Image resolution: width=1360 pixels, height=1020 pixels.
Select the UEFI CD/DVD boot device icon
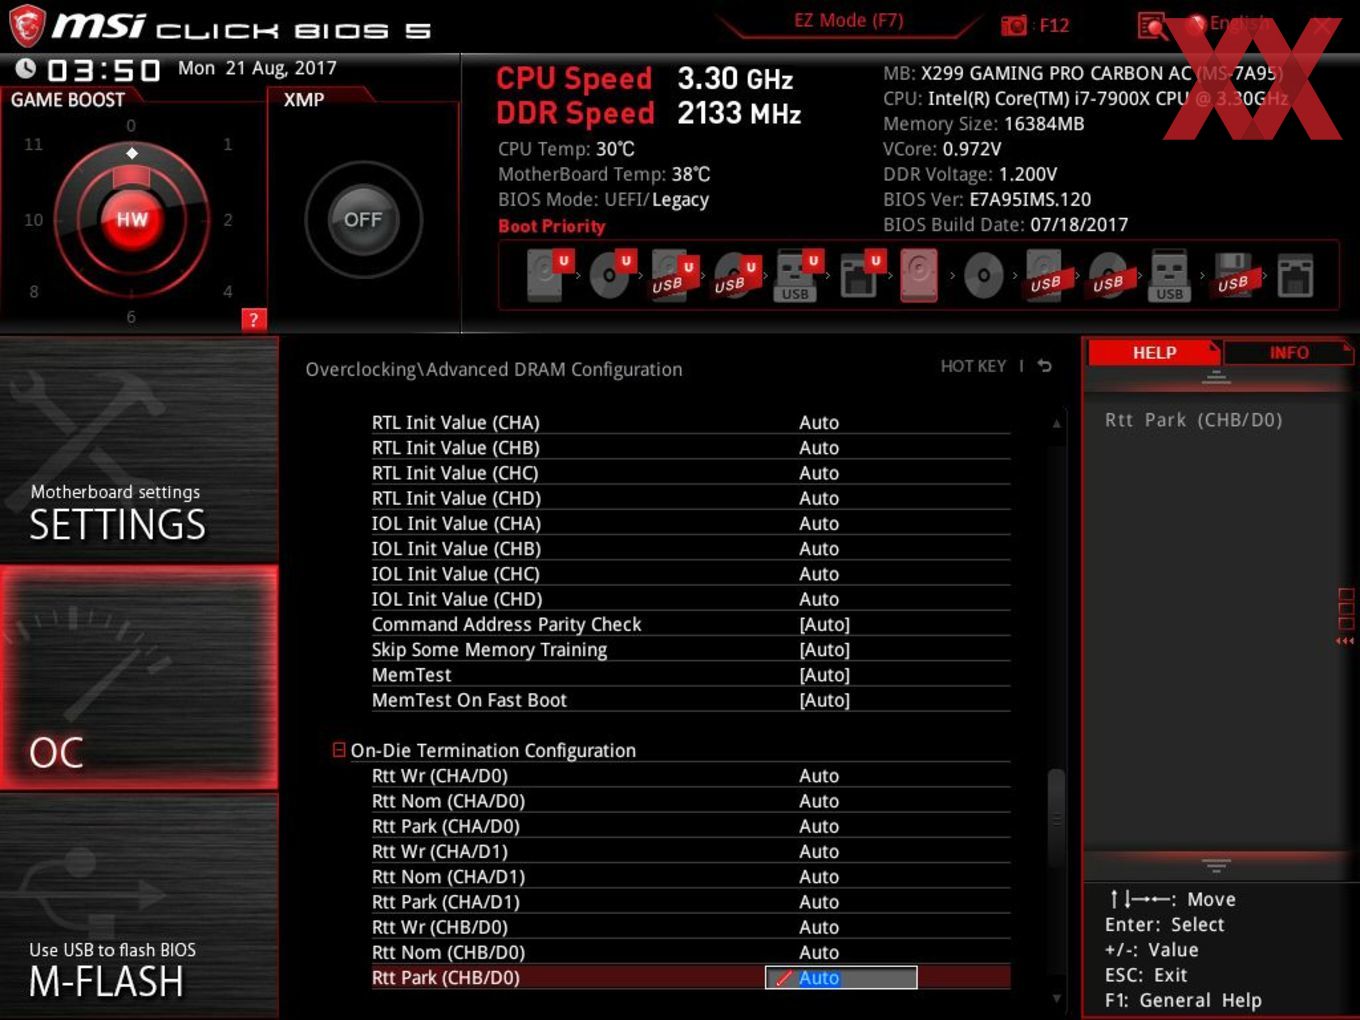pos(610,275)
